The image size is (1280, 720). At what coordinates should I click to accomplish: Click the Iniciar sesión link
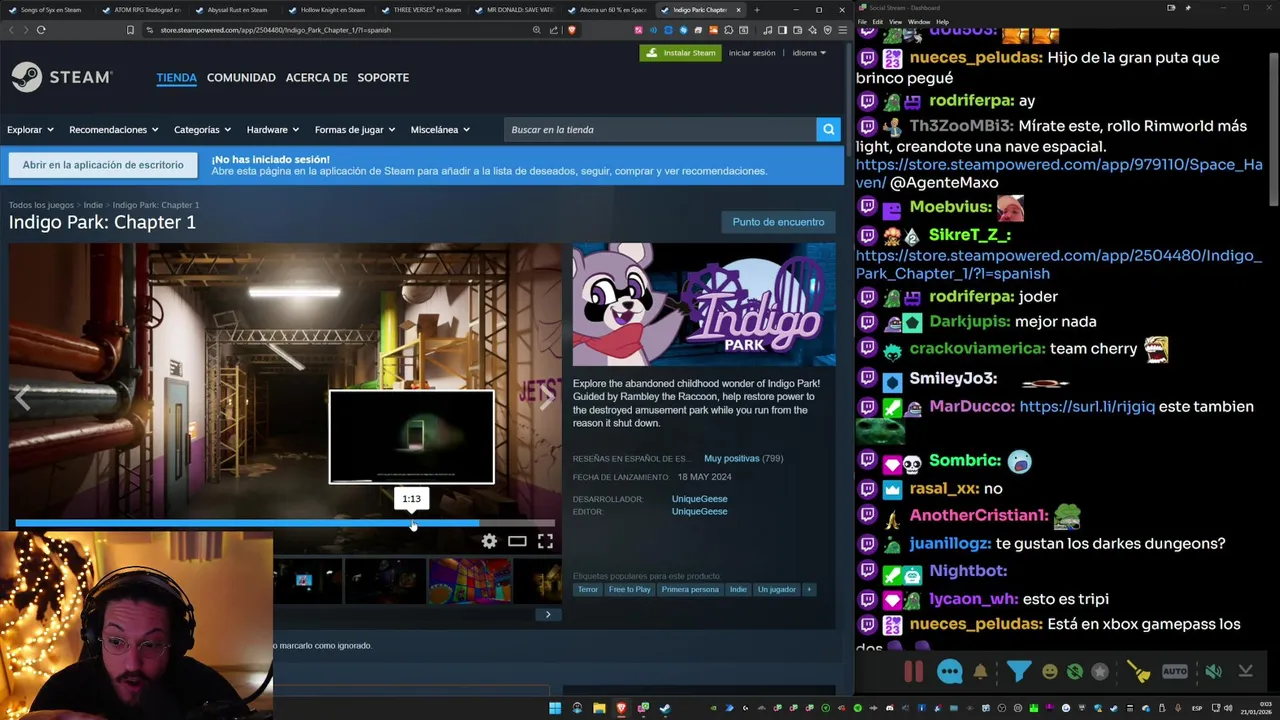[752, 53]
